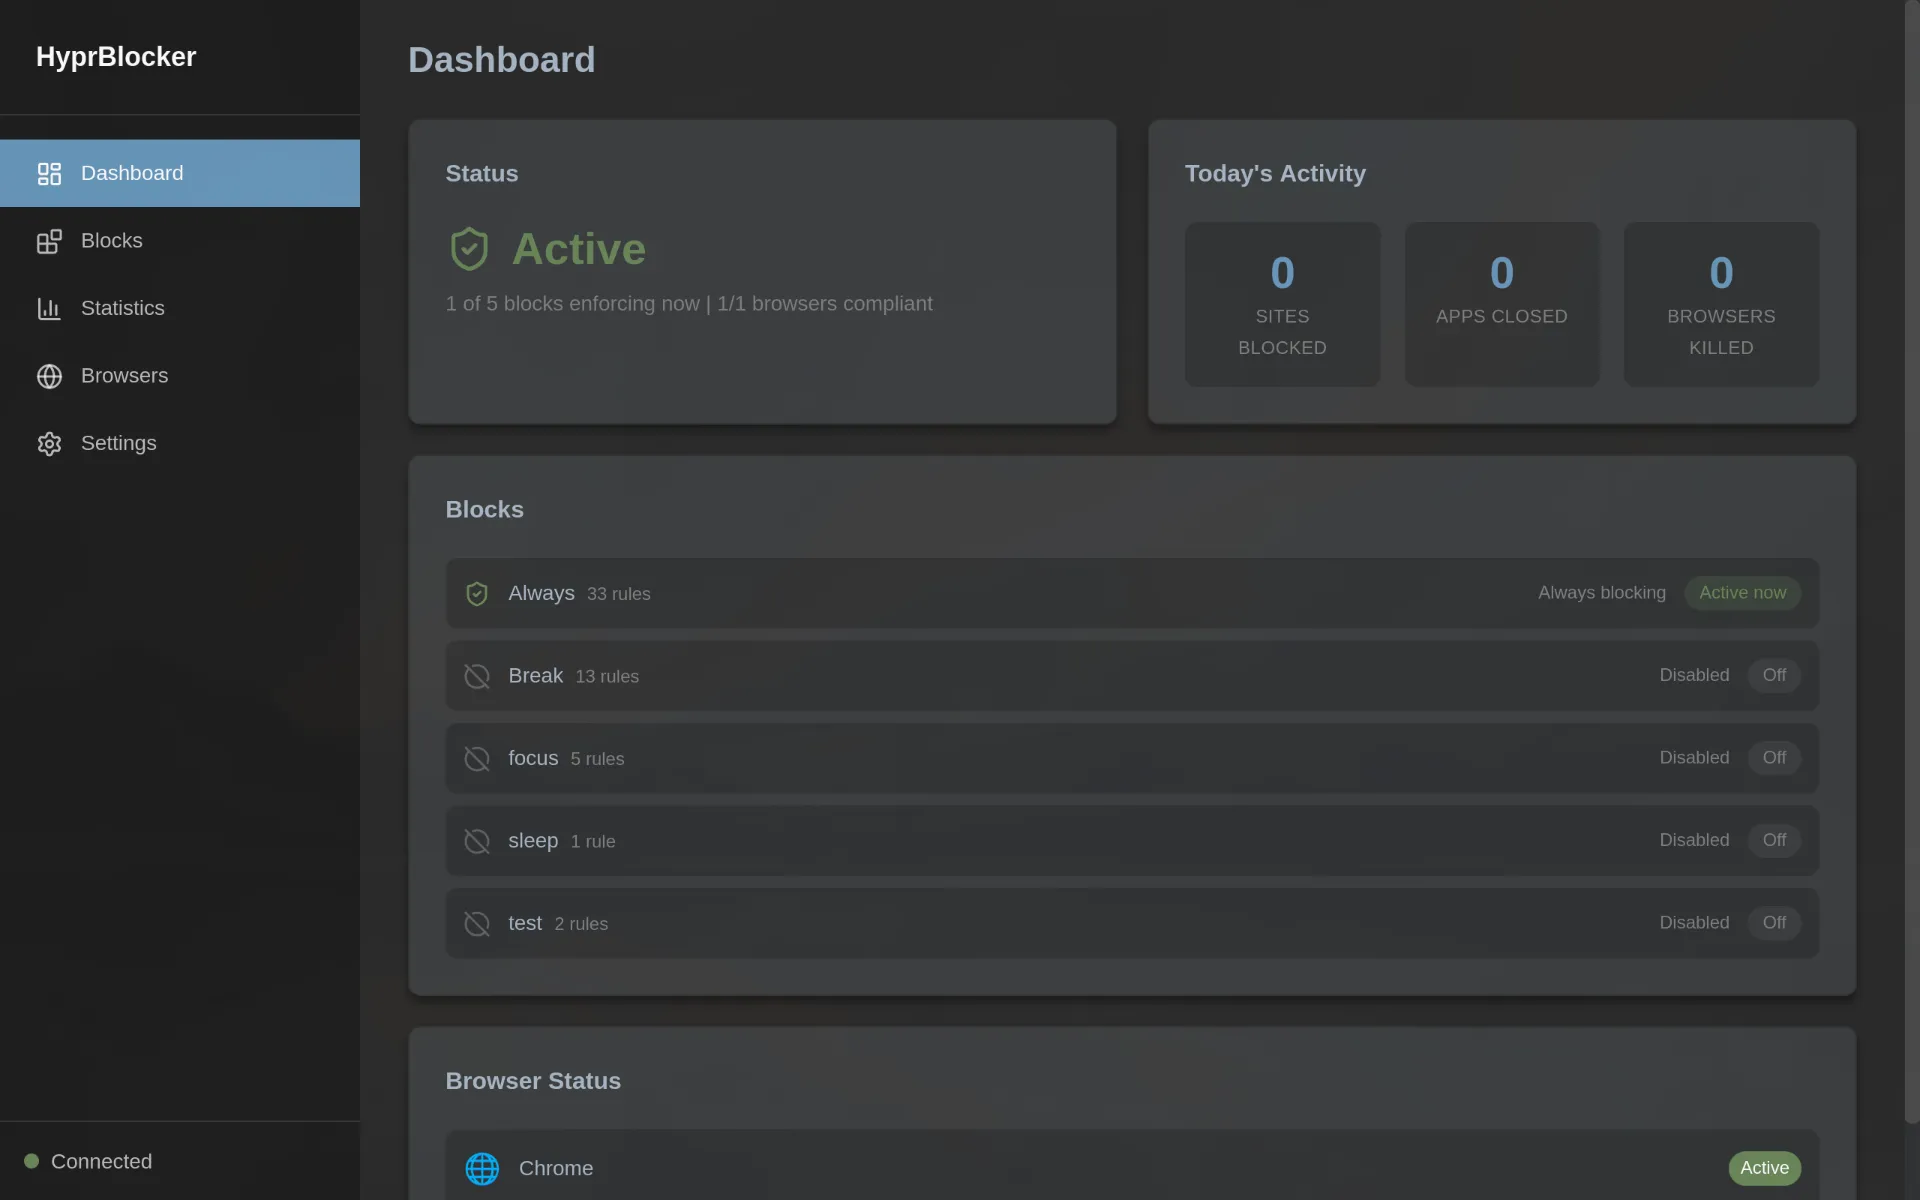Image resolution: width=1920 pixels, height=1200 pixels.
Task: Open the Settings page
Action: click(x=180, y=443)
